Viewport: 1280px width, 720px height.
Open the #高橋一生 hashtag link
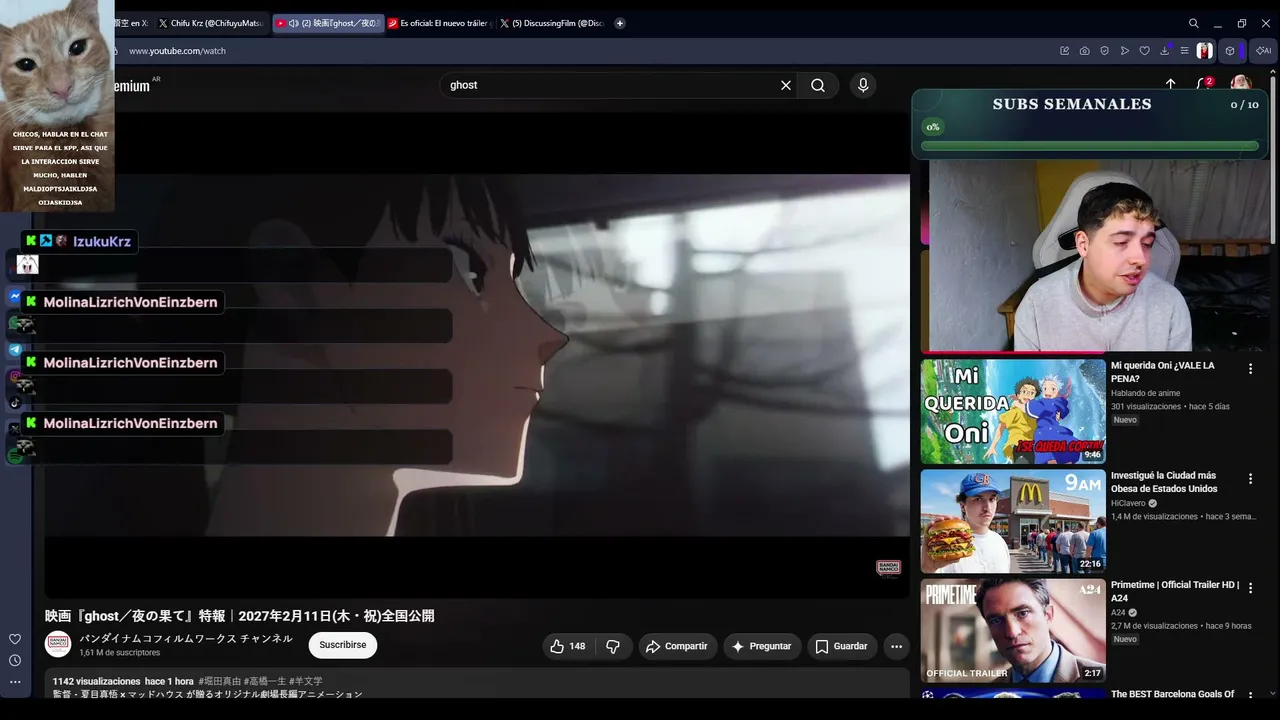265,681
